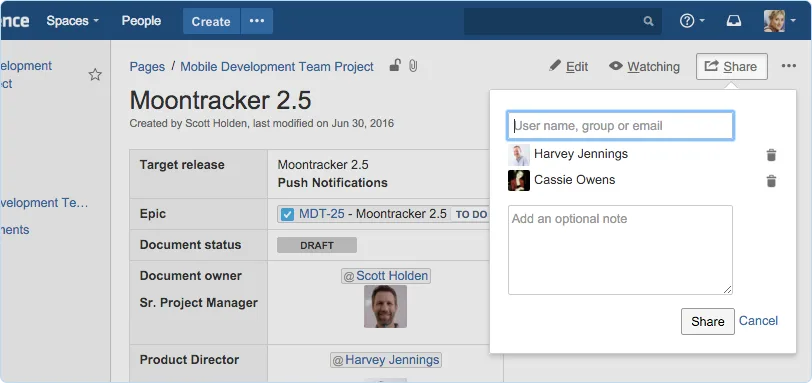Go to the Pages breadcrumb link
812x383 pixels.
(147, 67)
